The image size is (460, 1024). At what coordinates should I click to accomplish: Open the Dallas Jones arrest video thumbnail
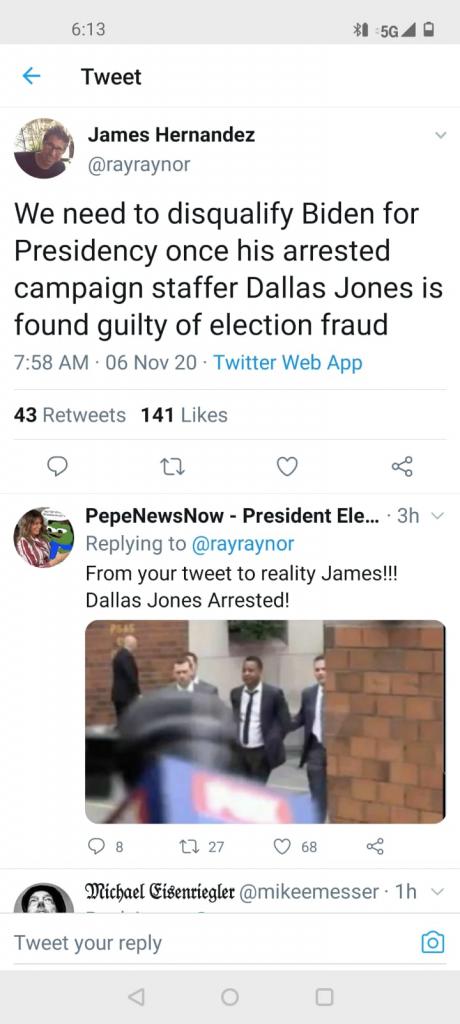[265, 722]
